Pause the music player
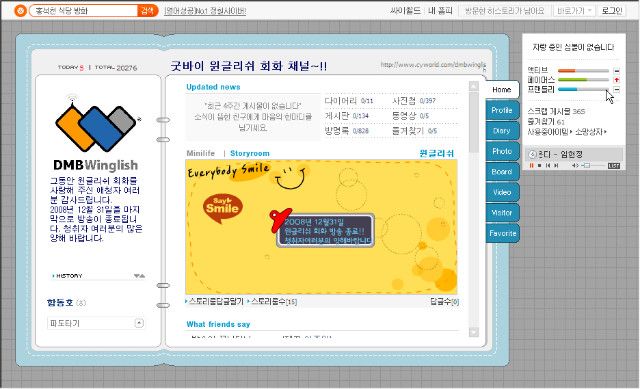This screenshot has width=640, height=389. (x=531, y=165)
